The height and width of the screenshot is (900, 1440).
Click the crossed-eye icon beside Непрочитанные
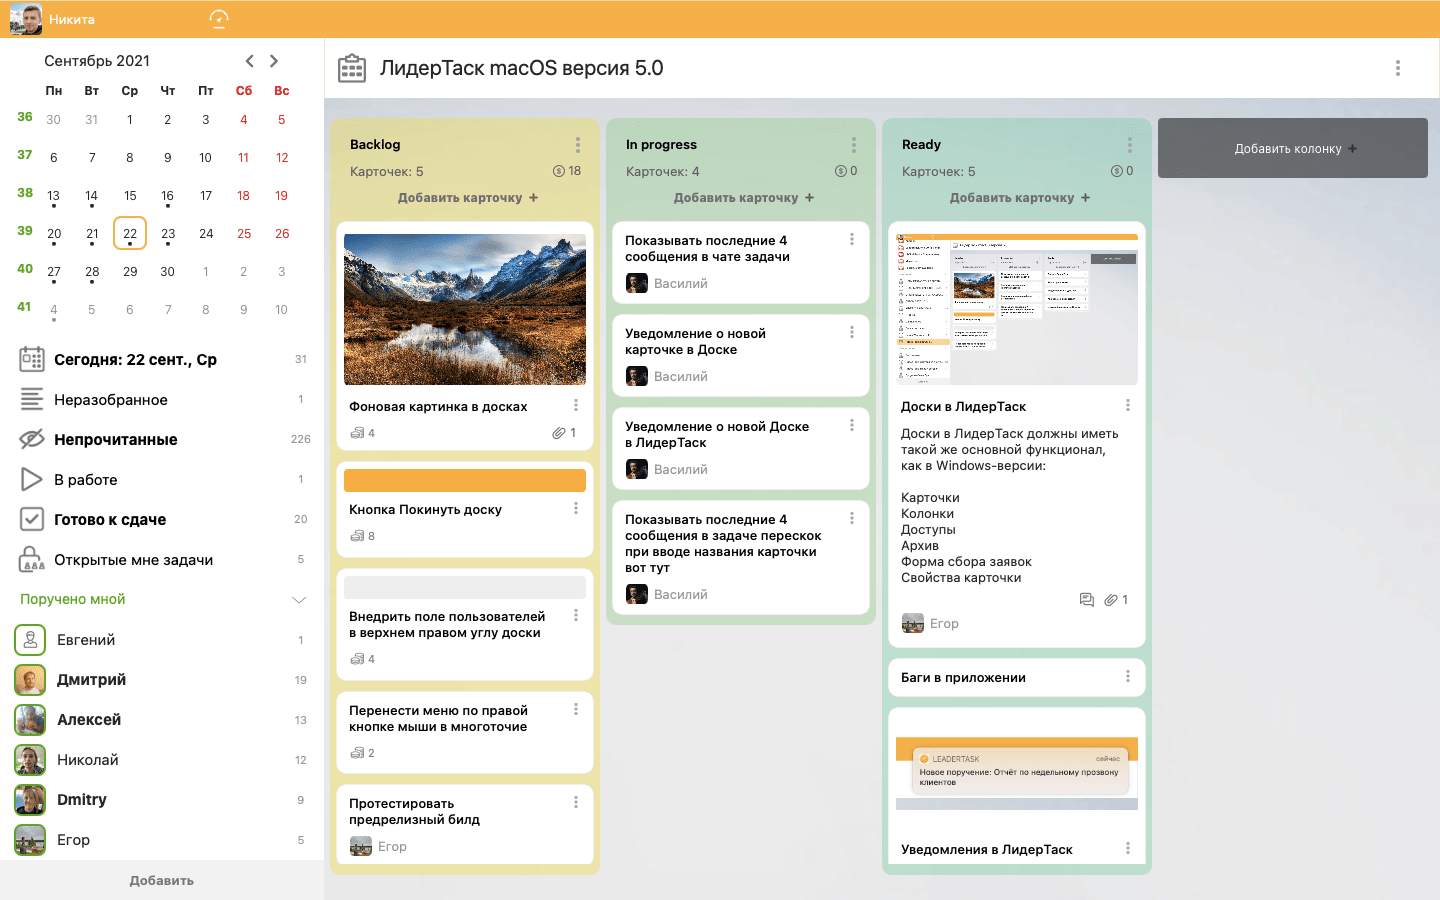tap(32, 439)
